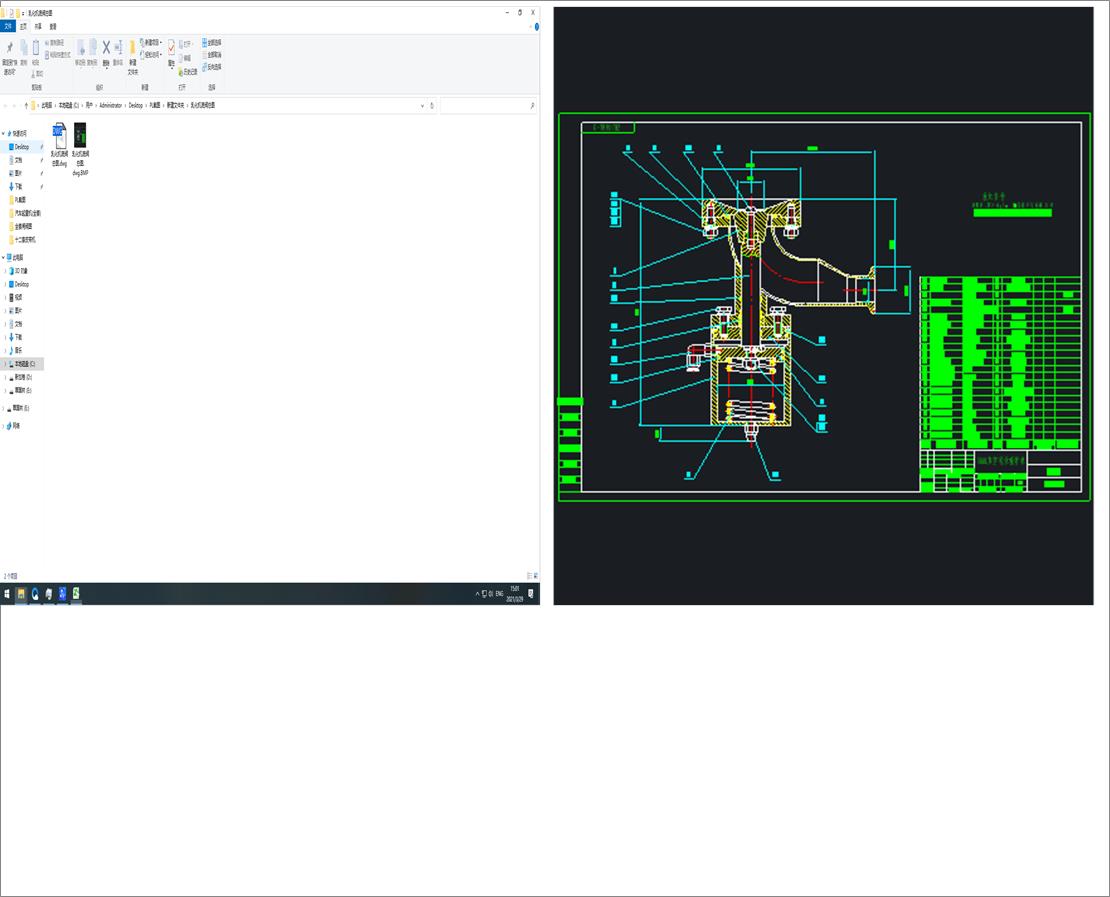Open the New item dropdown in the ribbon
The image size is (1110, 897).
pos(151,42)
